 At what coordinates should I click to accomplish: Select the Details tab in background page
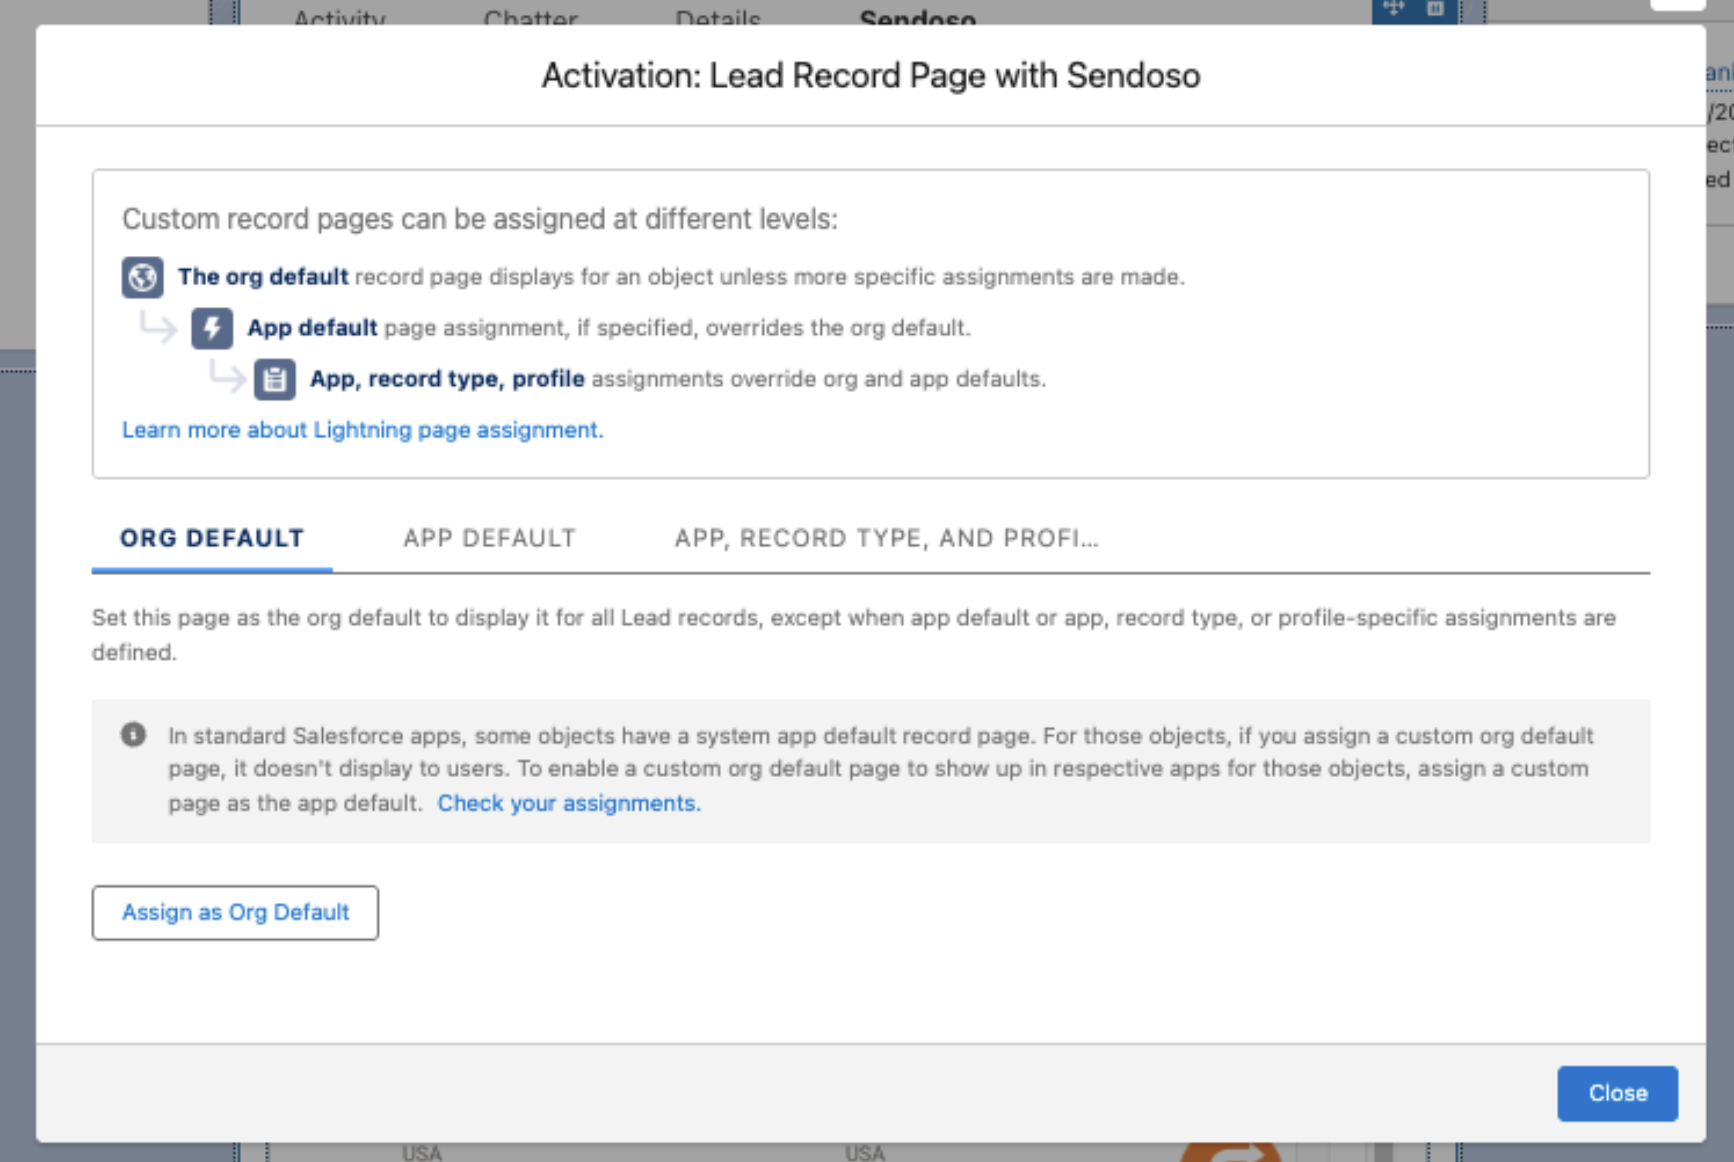coord(718,17)
